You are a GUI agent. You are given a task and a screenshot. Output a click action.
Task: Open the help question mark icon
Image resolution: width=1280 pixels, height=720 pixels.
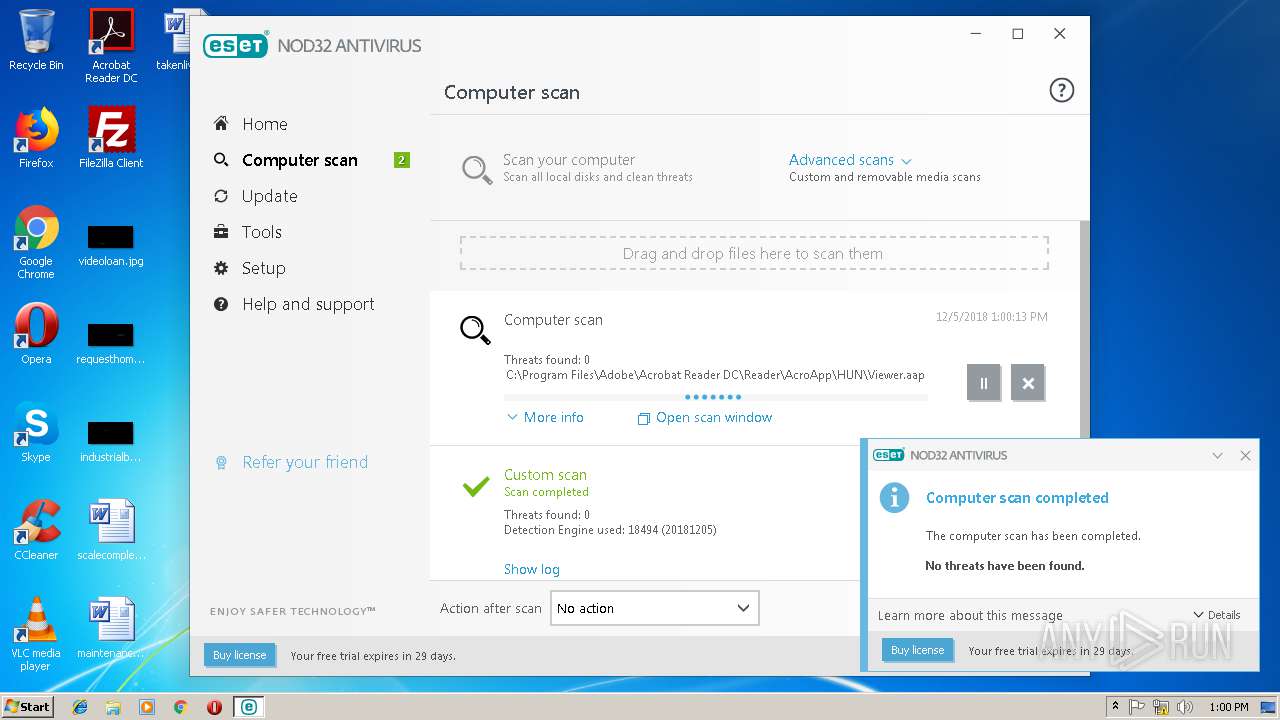pos(1061,91)
